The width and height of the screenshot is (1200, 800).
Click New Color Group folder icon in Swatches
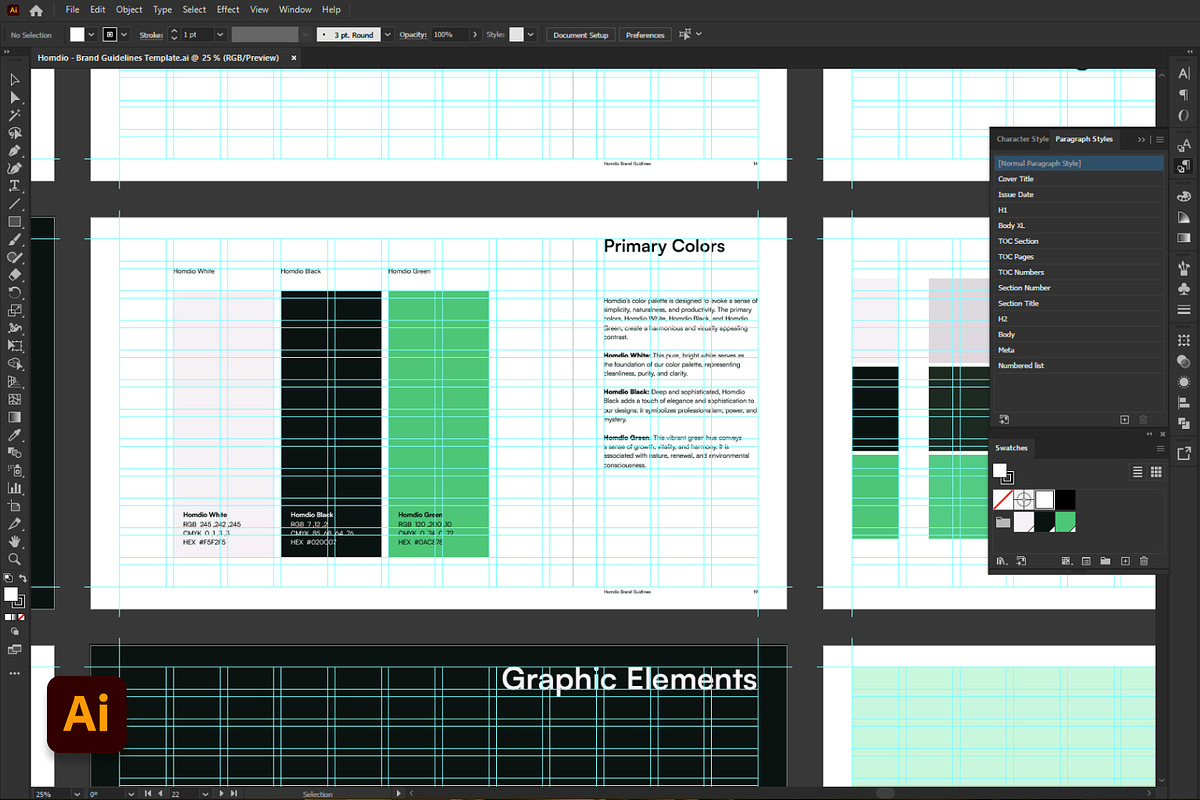pyautogui.click(x=1105, y=561)
